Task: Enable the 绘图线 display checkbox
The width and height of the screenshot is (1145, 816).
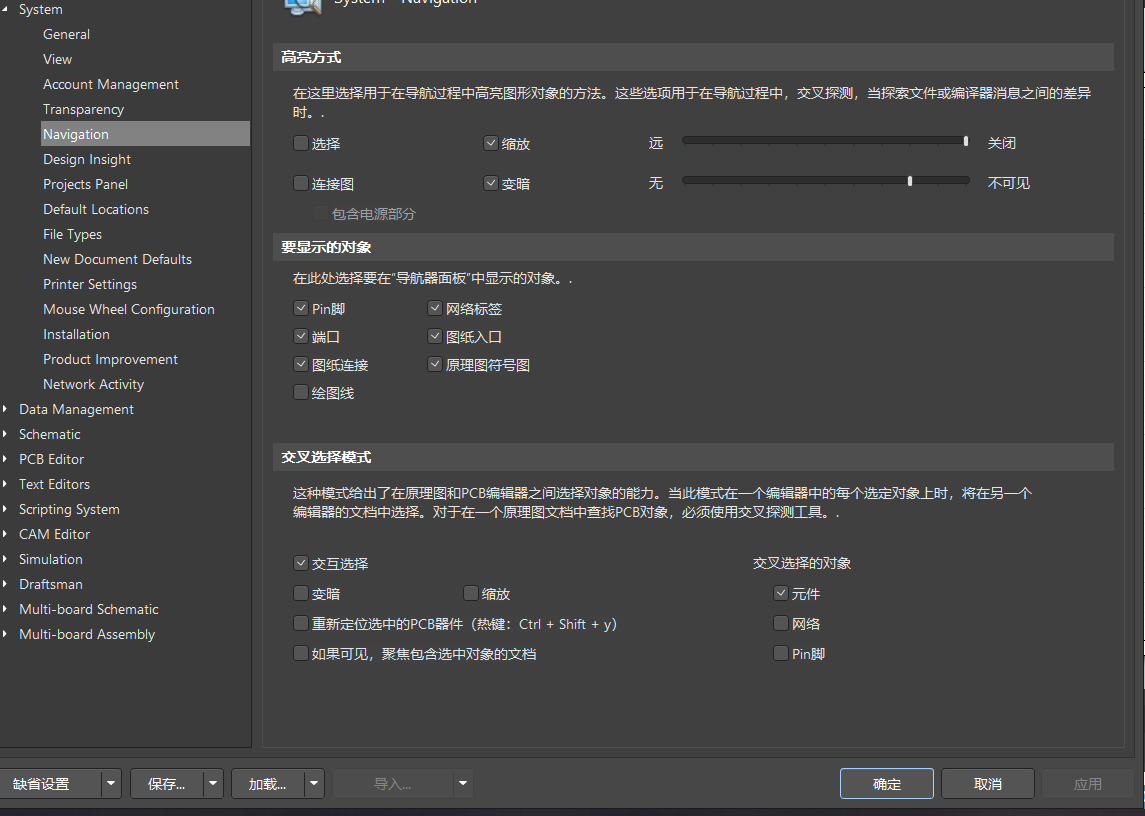Action: (301, 392)
